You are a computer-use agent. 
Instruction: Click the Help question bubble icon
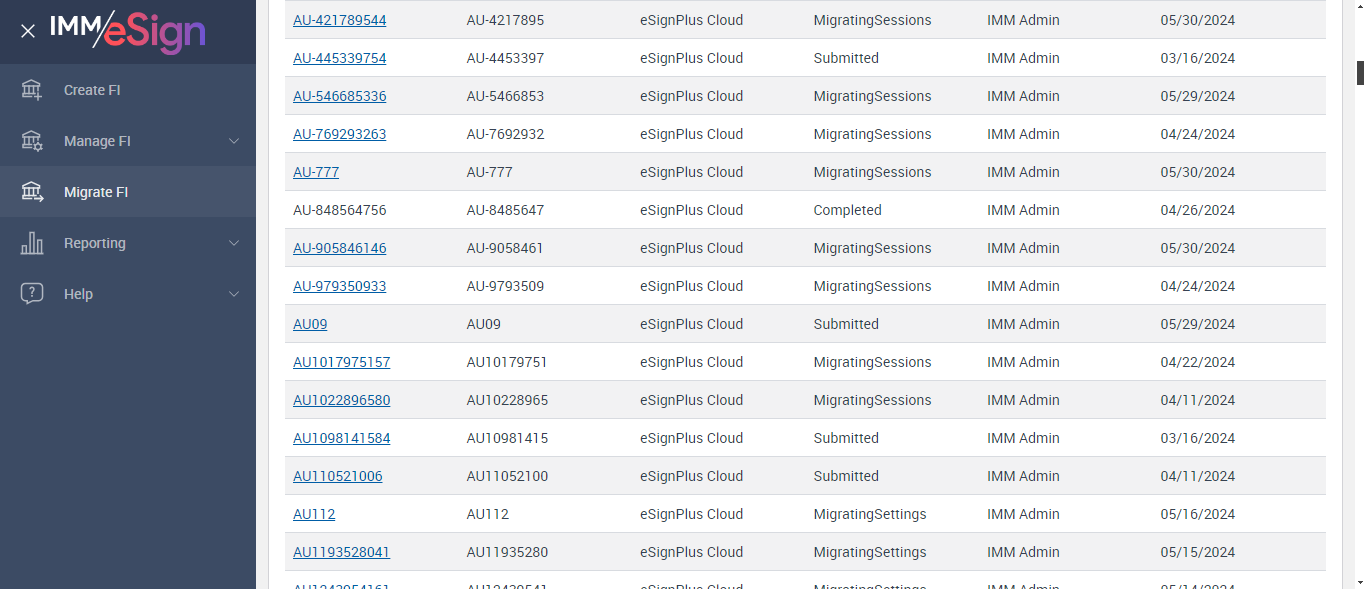click(x=32, y=294)
